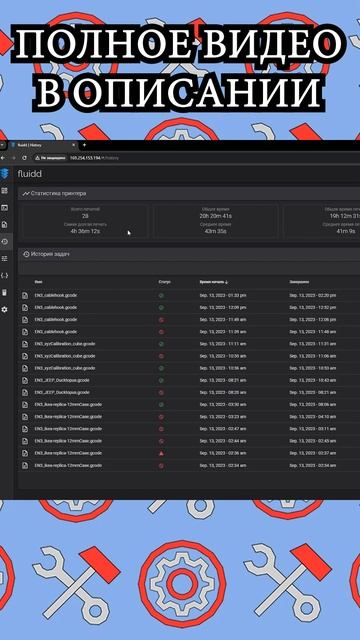Click longest job value '4h 36m 12s'
Viewport: 360px width, 640px height.
click(85, 231)
